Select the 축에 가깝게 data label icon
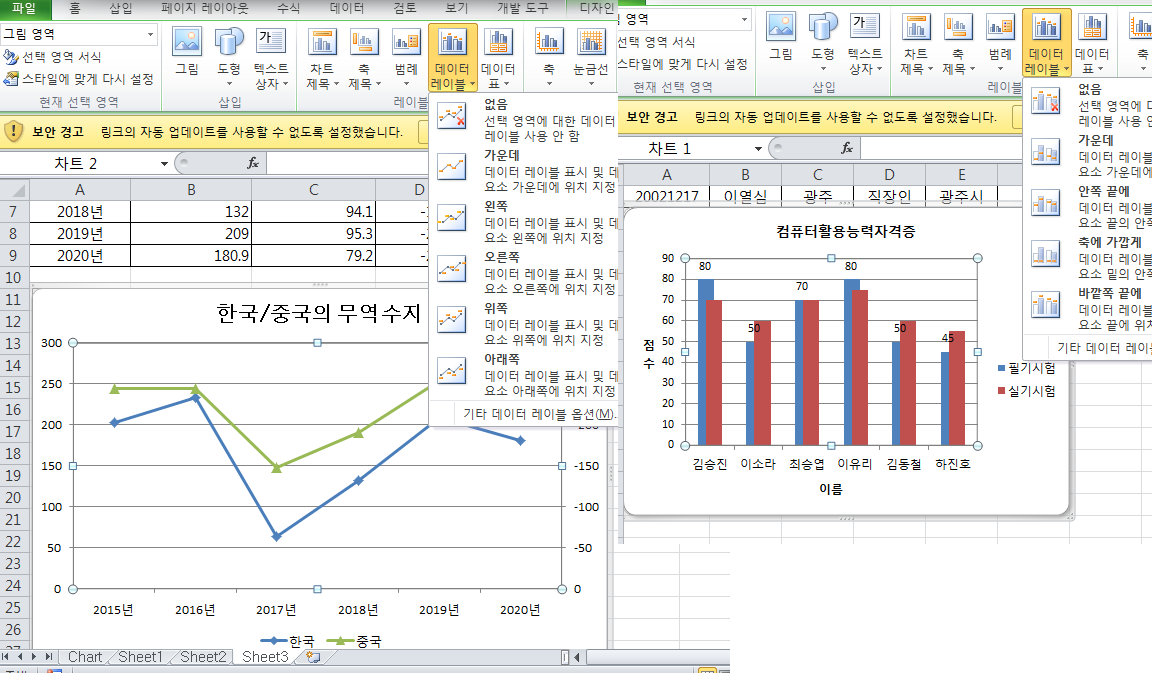 coord(1046,253)
